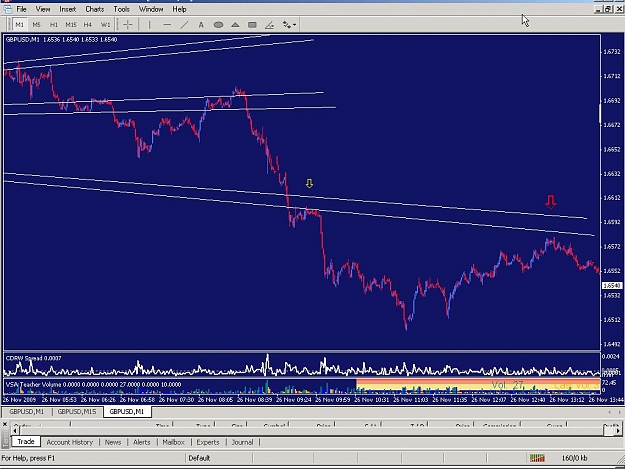The image size is (625, 469).
Task: Click the 1.6632 price scale label
Action: 611,174
